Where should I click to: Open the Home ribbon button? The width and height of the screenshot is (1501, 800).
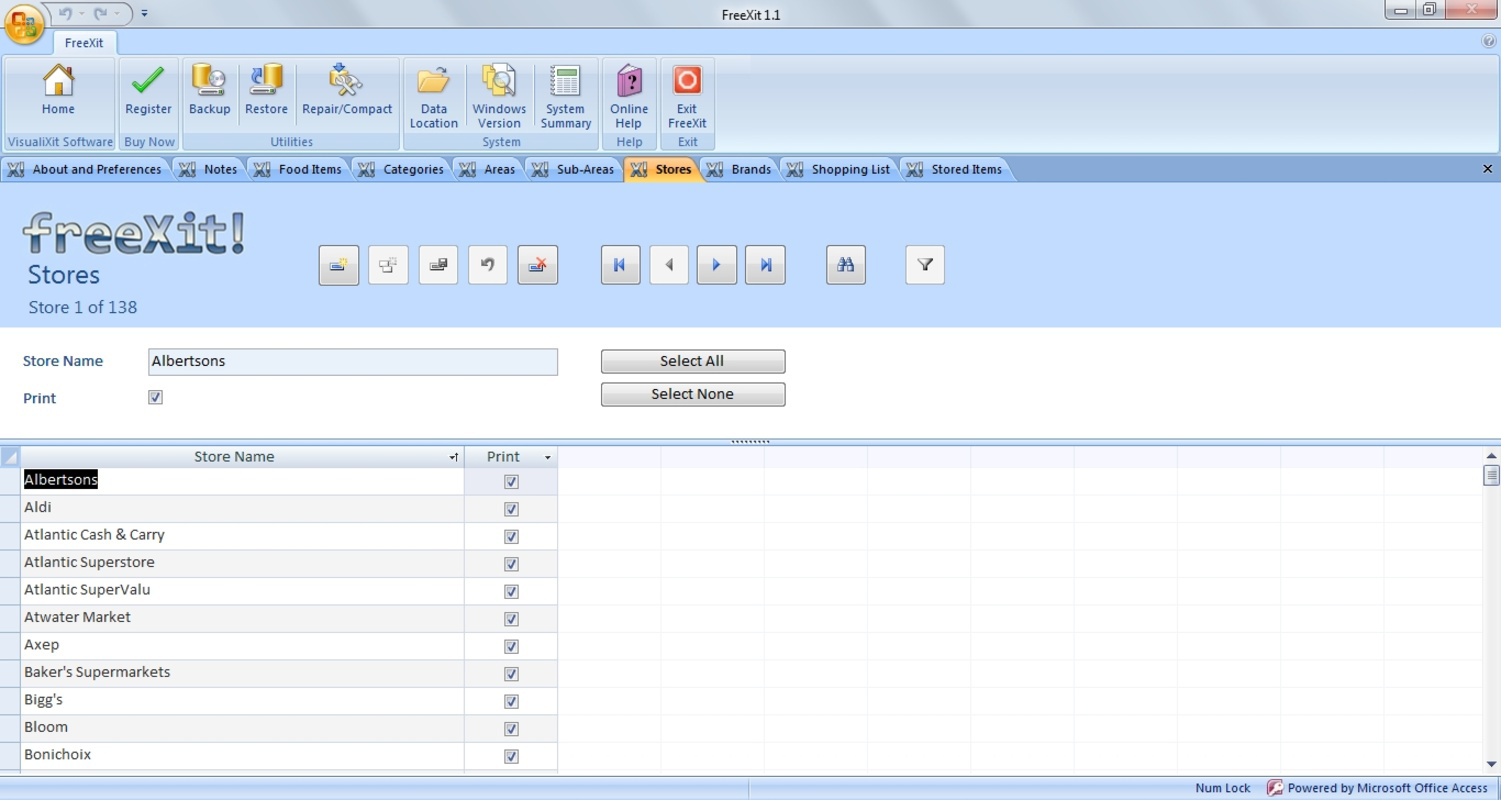[x=58, y=92]
